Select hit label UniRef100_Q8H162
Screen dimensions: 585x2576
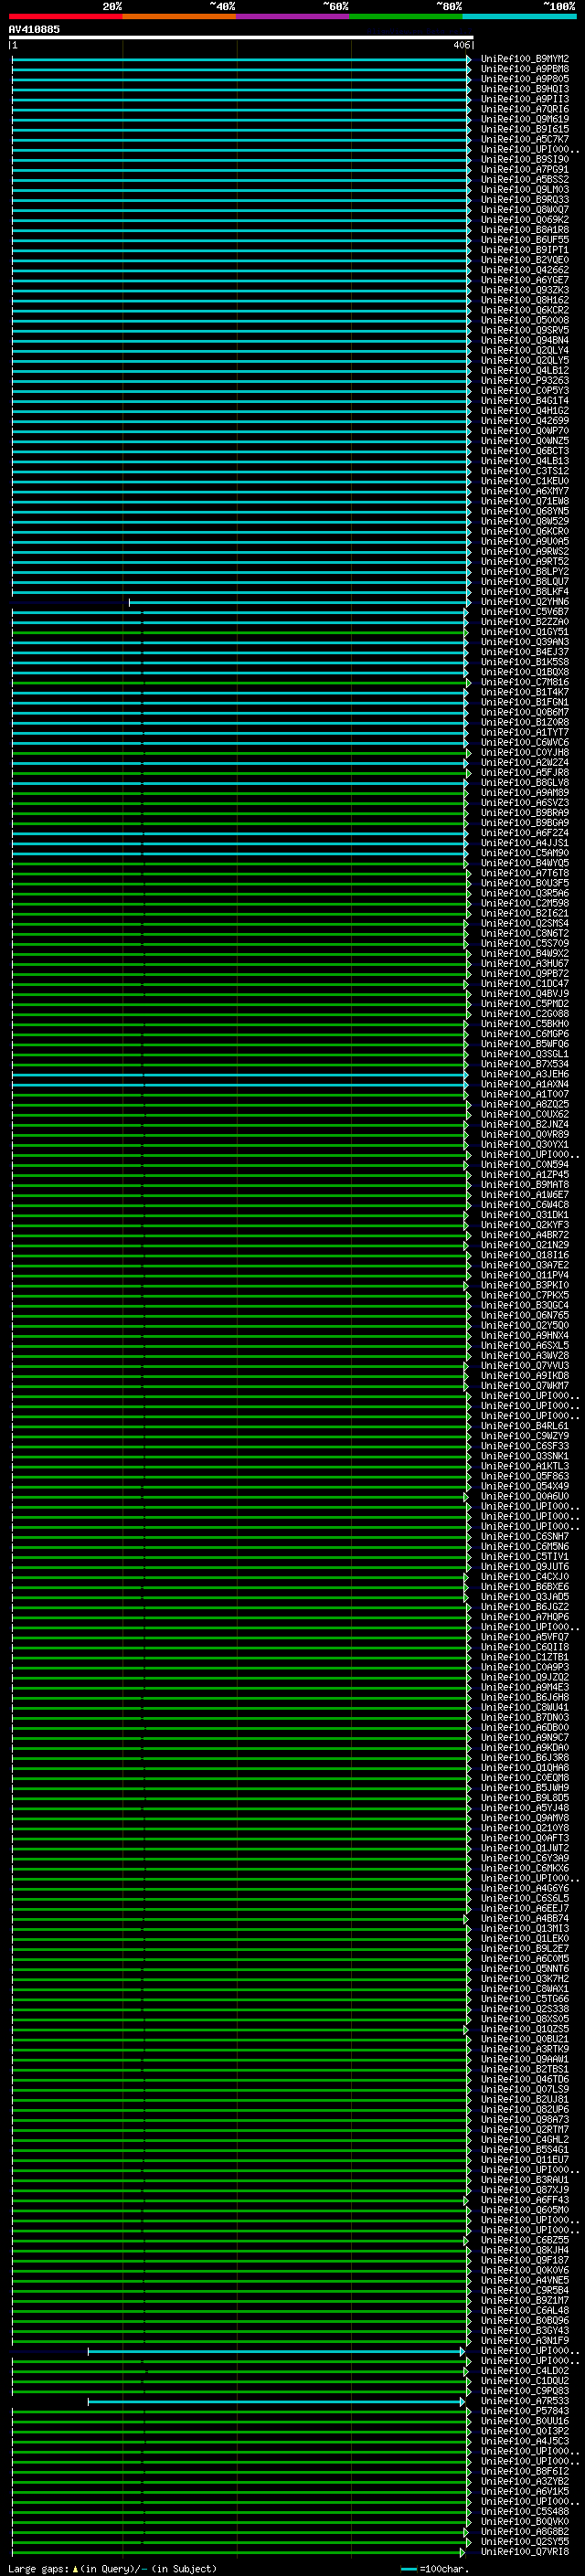[x=525, y=300]
